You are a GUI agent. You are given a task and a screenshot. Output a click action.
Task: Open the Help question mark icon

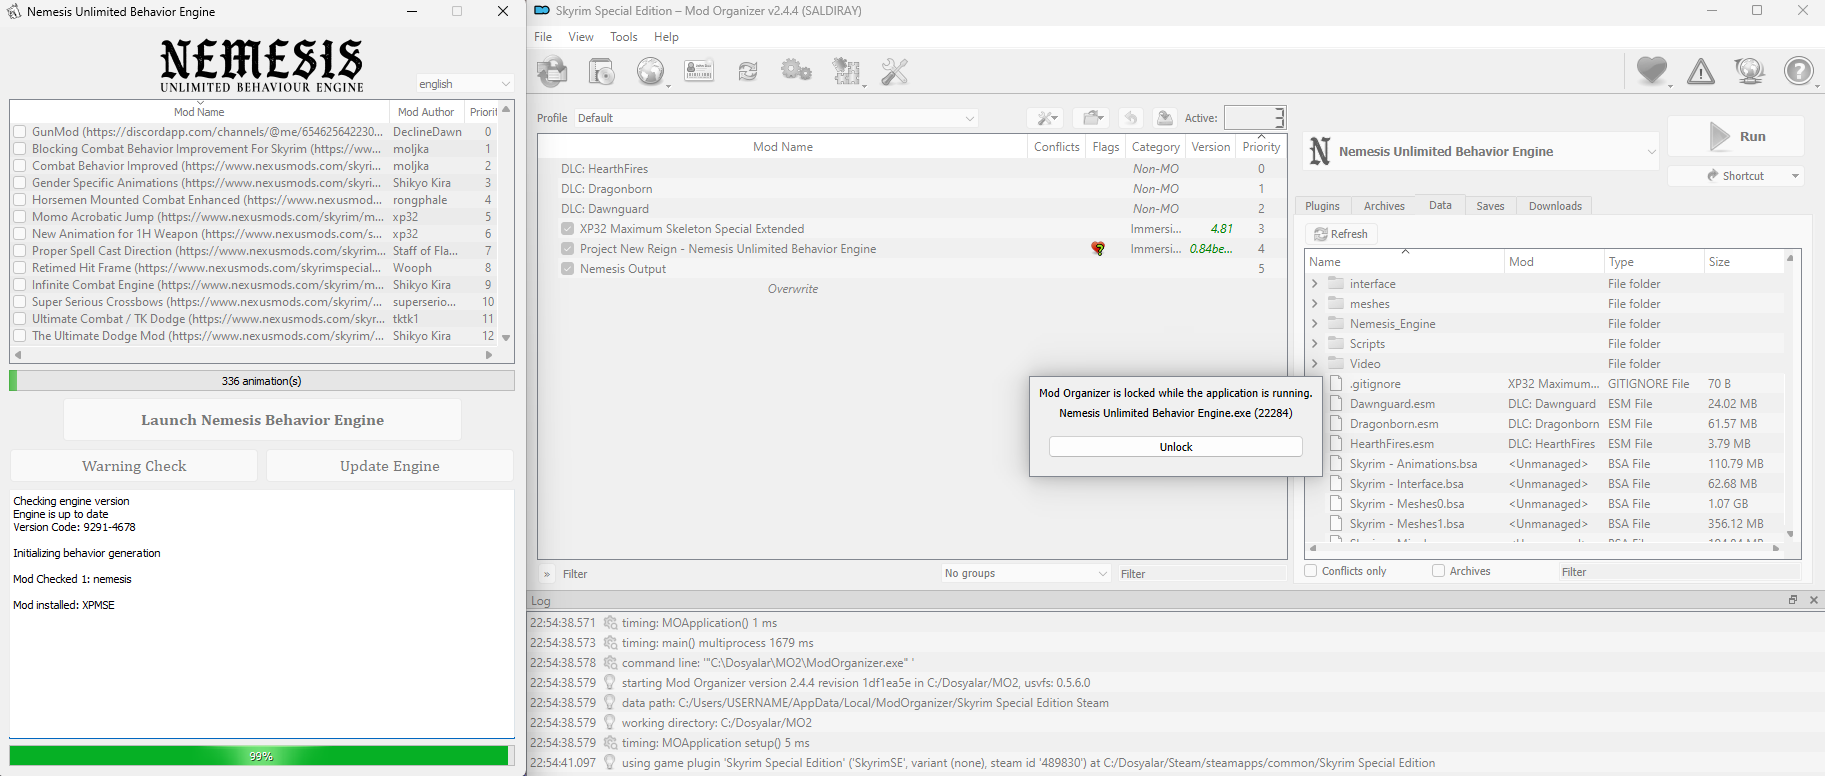tap(1799, 71)
